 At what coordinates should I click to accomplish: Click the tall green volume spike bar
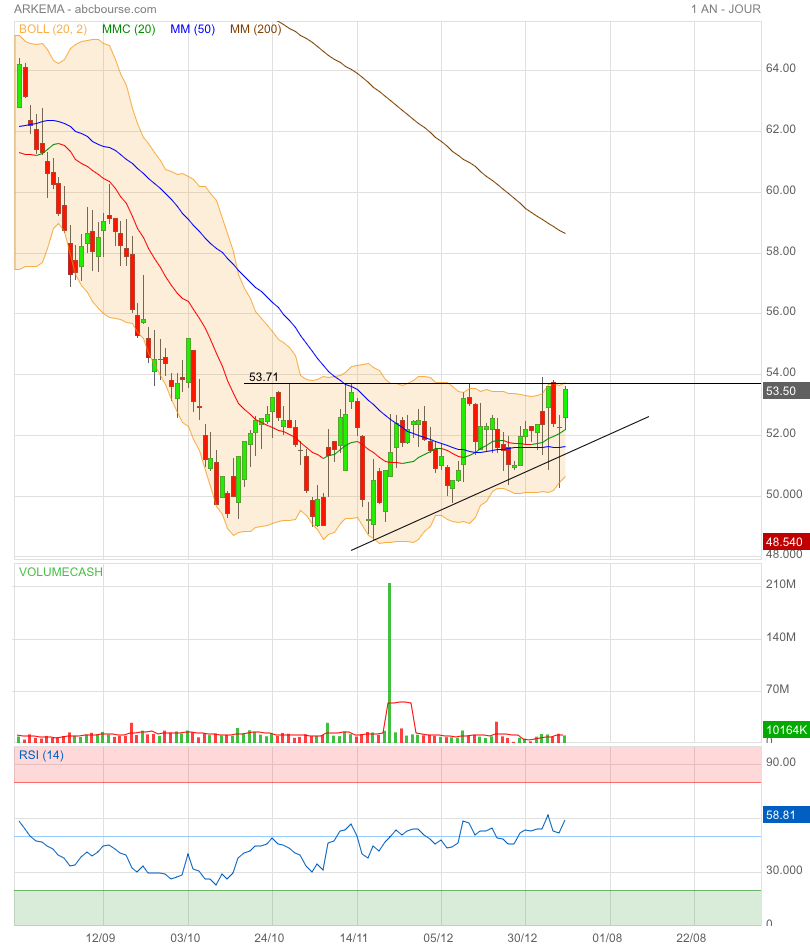click(389, 660)
